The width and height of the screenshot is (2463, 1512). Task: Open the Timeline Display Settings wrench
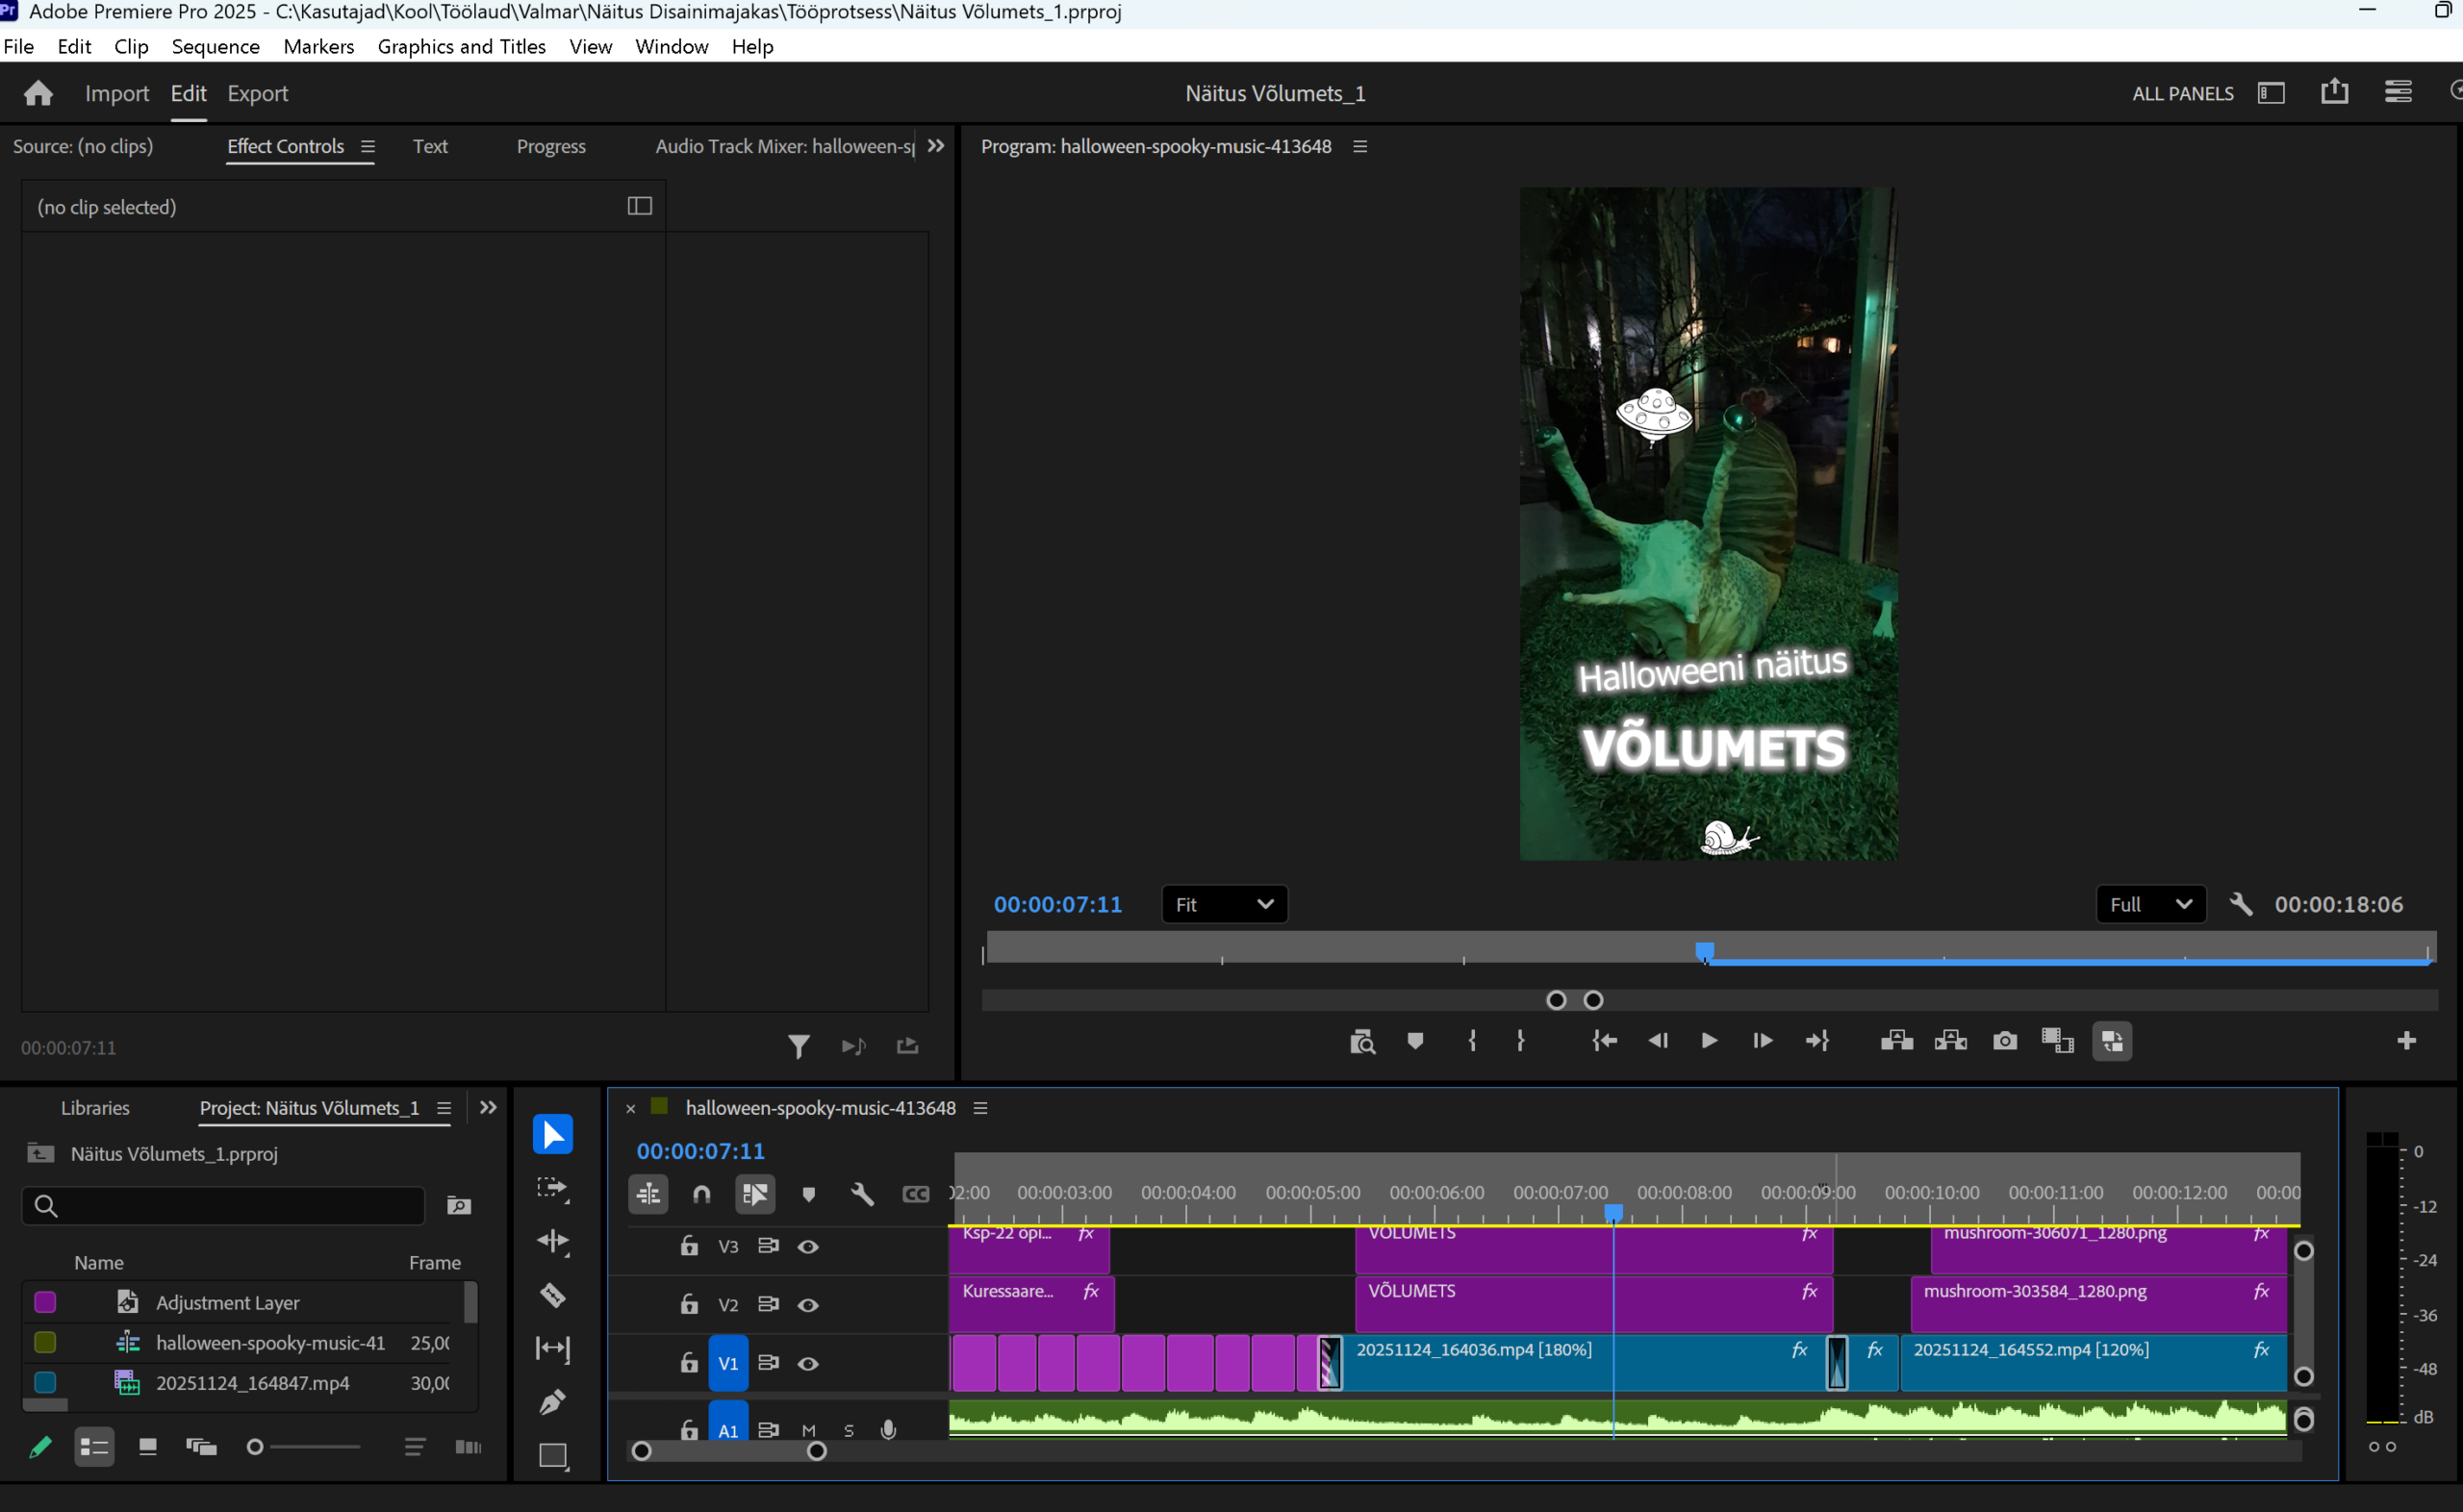click(862, 1194)
